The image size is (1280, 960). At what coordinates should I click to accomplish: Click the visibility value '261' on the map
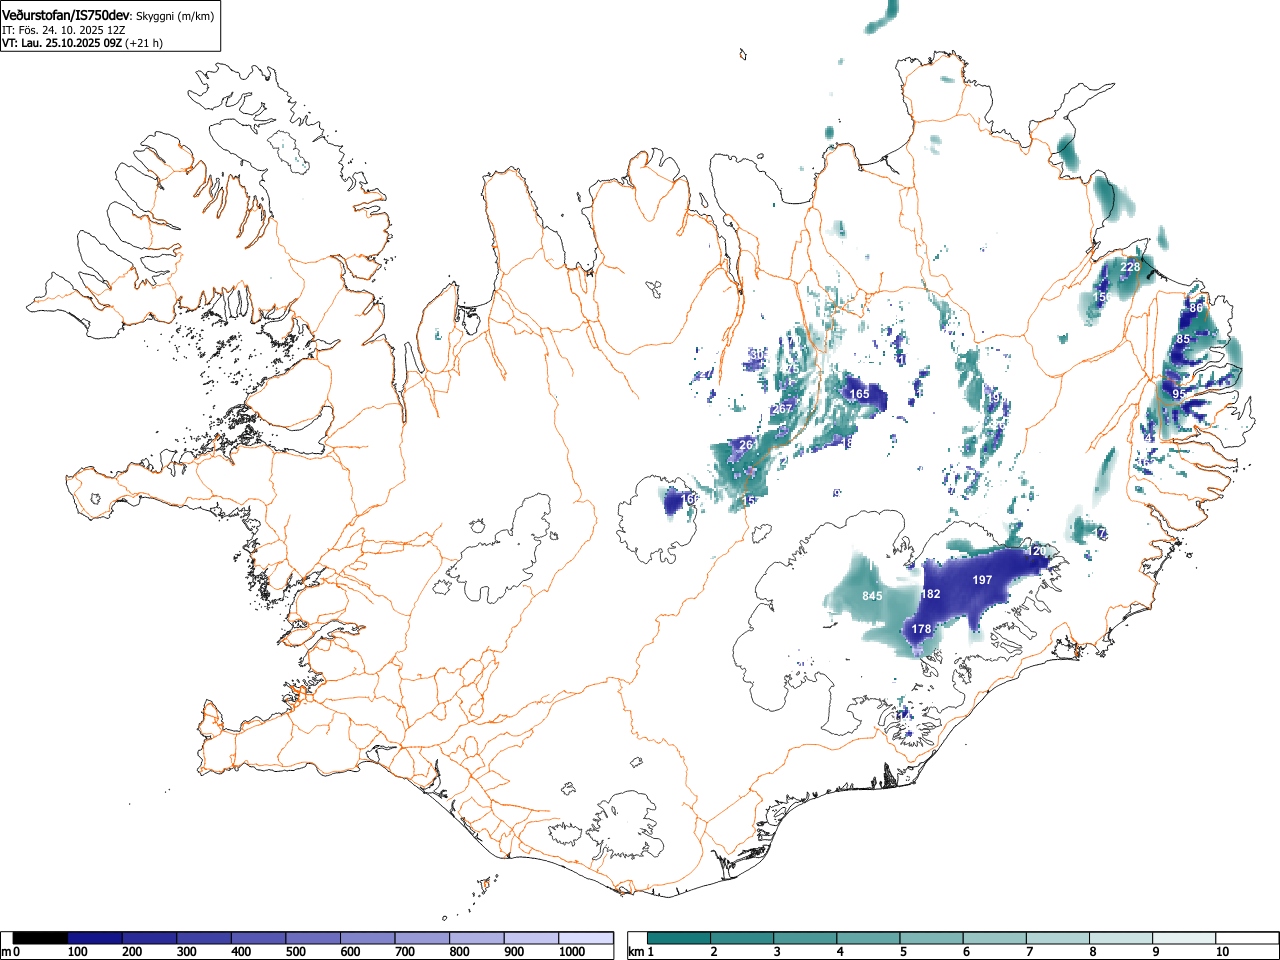[x=748, y=444]
